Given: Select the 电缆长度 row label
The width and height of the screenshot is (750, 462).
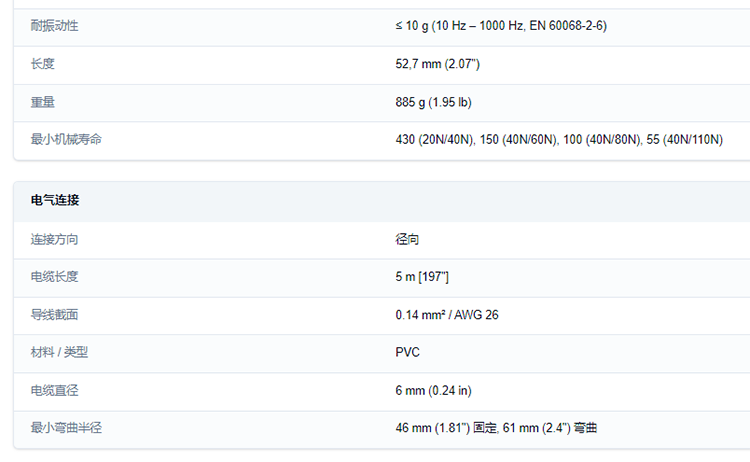Looking at the screenshot, I should coord(55,276).
